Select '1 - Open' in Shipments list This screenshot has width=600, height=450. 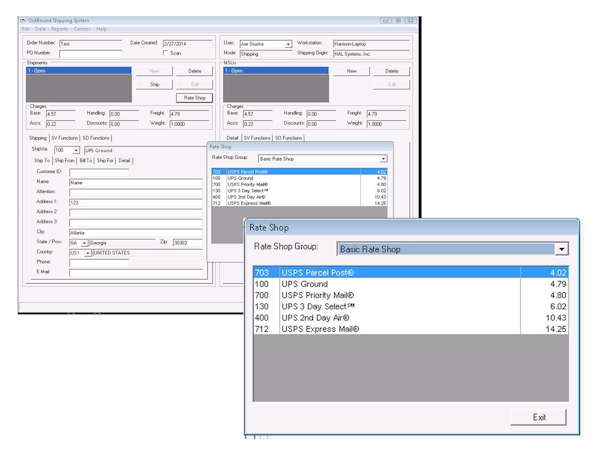tap(79, 71)
